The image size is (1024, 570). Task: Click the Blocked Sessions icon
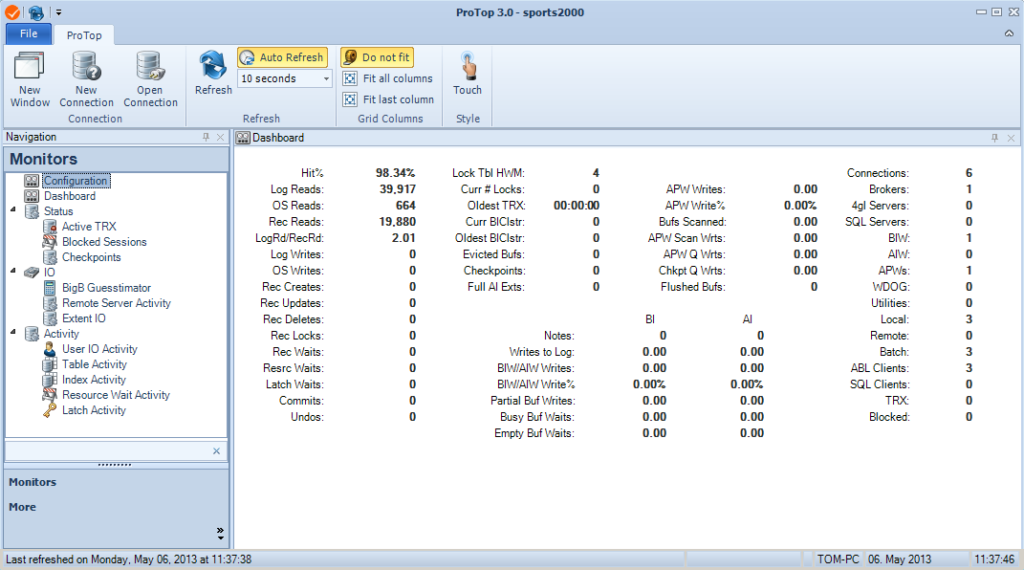[50, 242]
